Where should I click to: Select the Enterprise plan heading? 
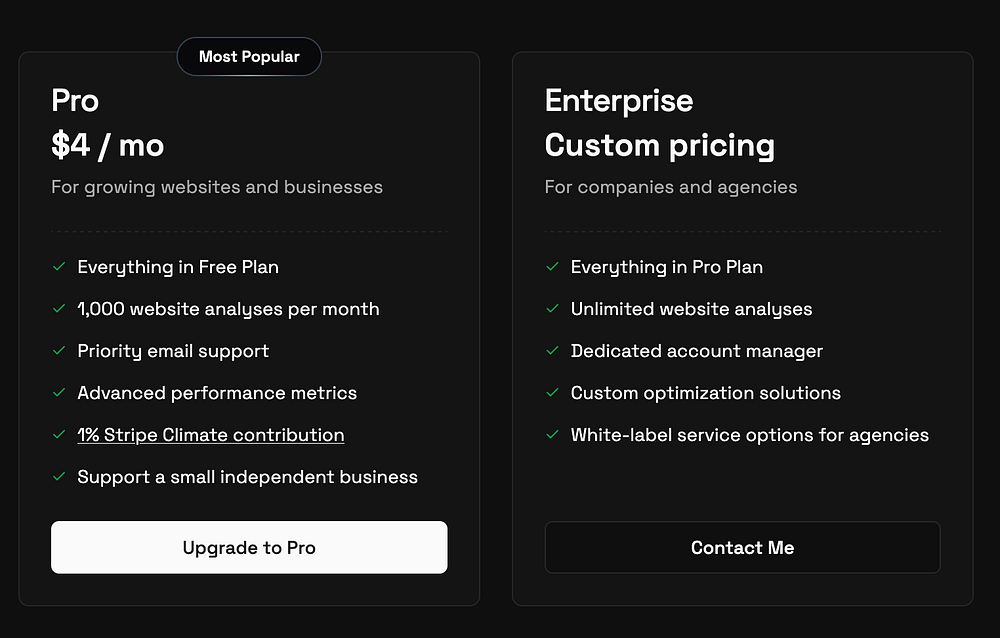[x=619, y=101]
